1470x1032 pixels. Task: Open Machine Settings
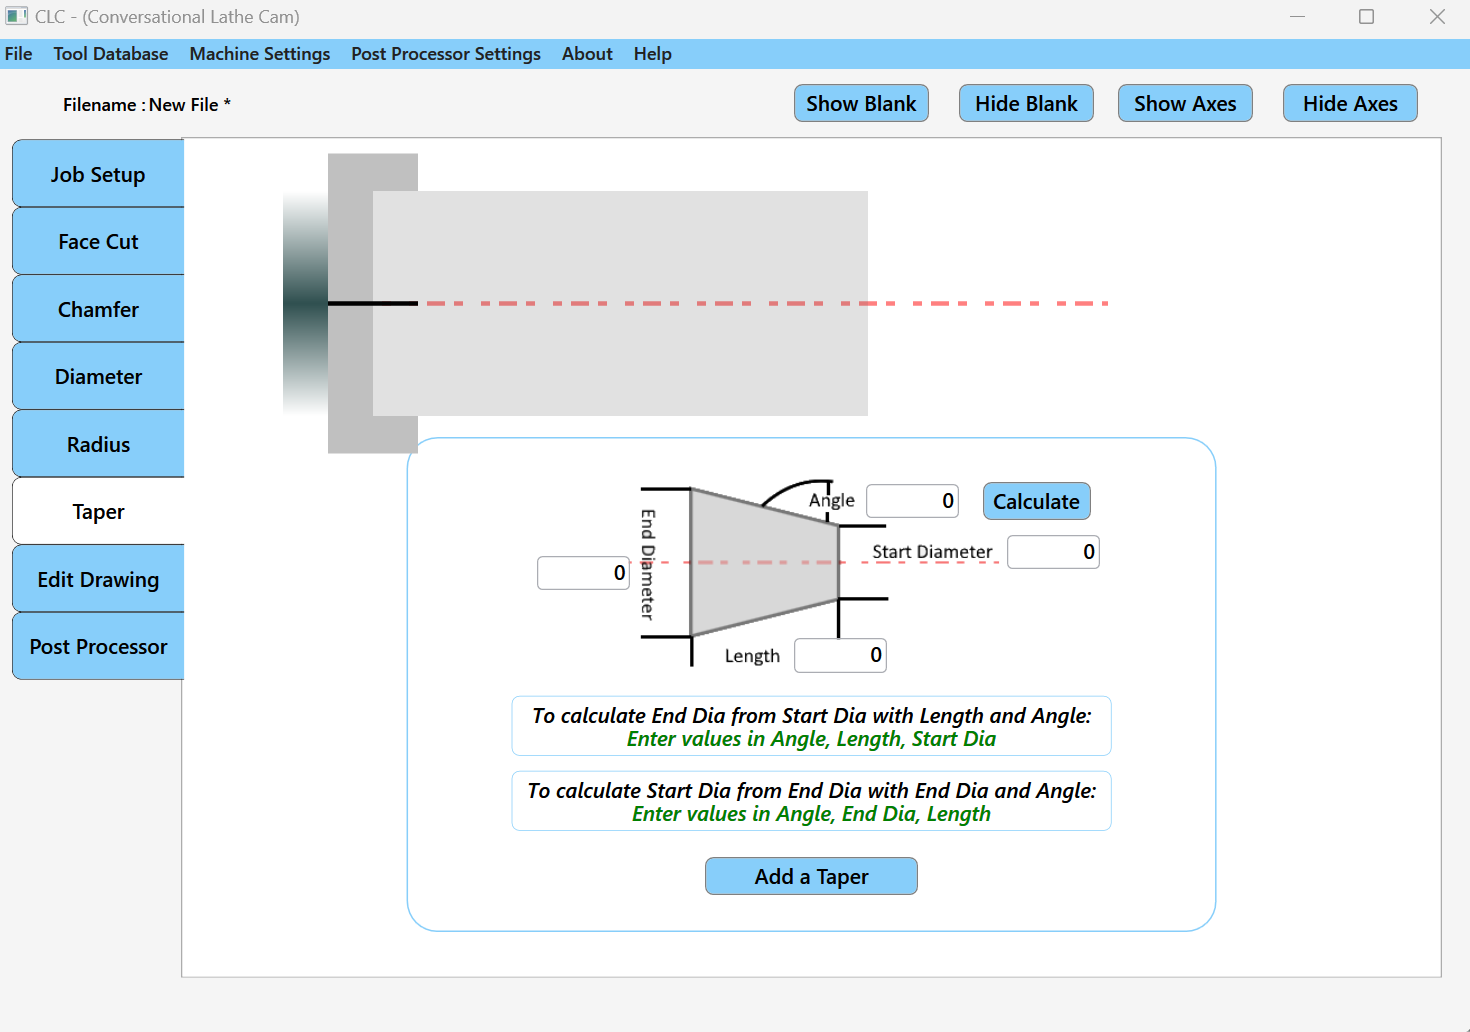tap(259, 53)
